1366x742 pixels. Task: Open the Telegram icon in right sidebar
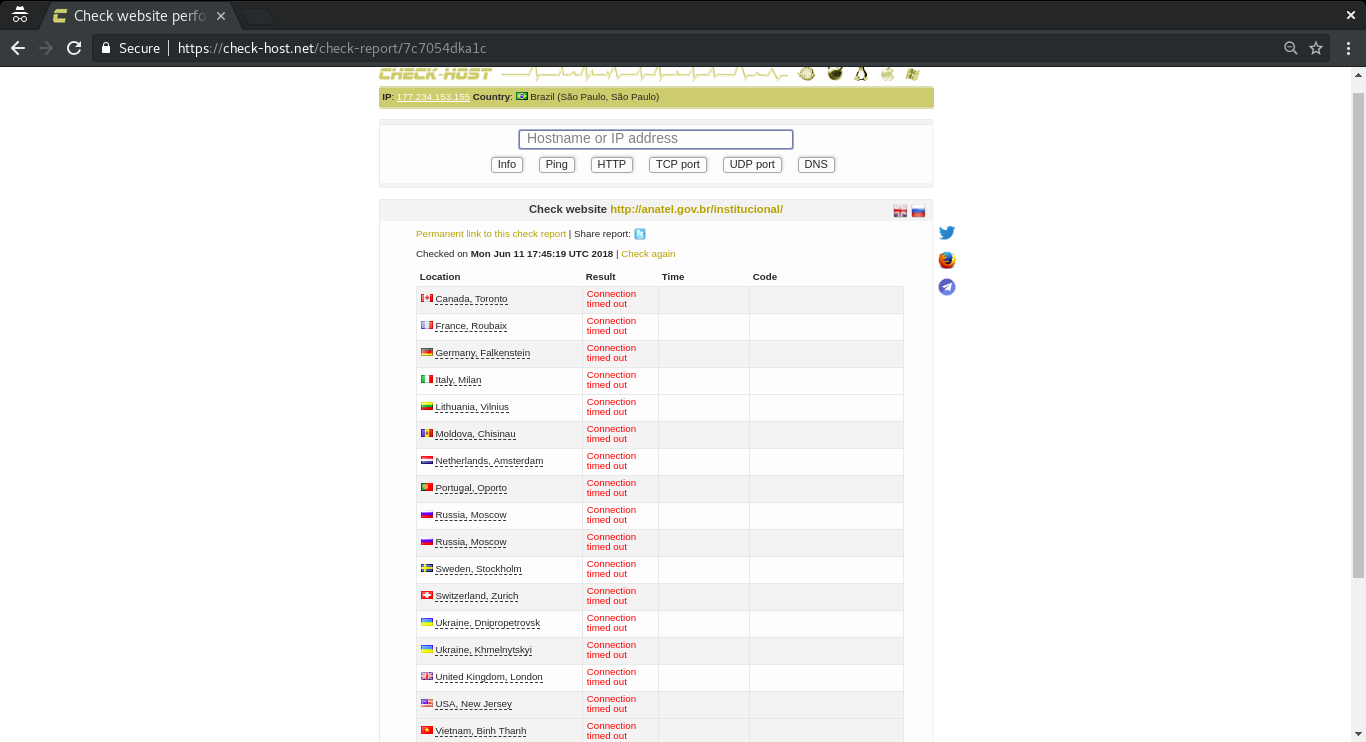pos(947,287)
